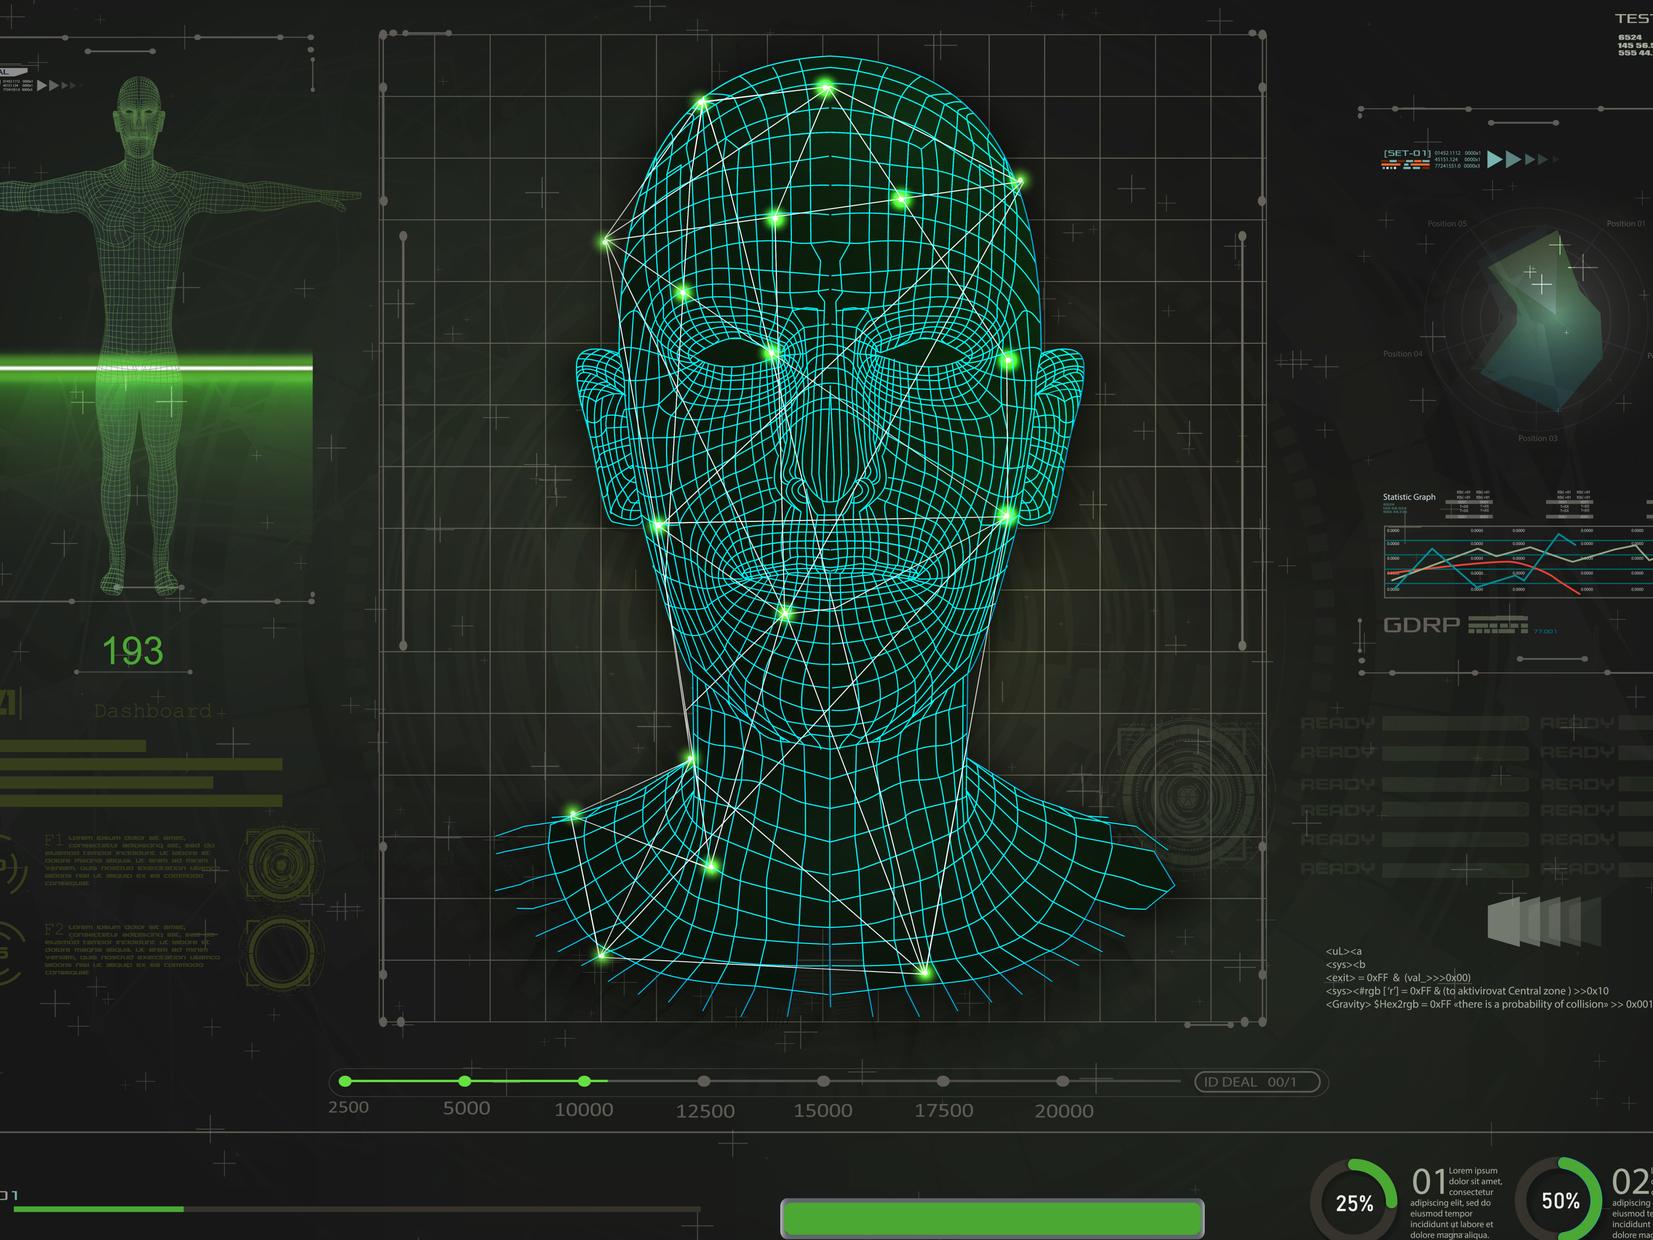This screenshot has height=1240, width=1653.
Task: Click the upper circular dial beside F1 text
Action: (x=281, y=863)
